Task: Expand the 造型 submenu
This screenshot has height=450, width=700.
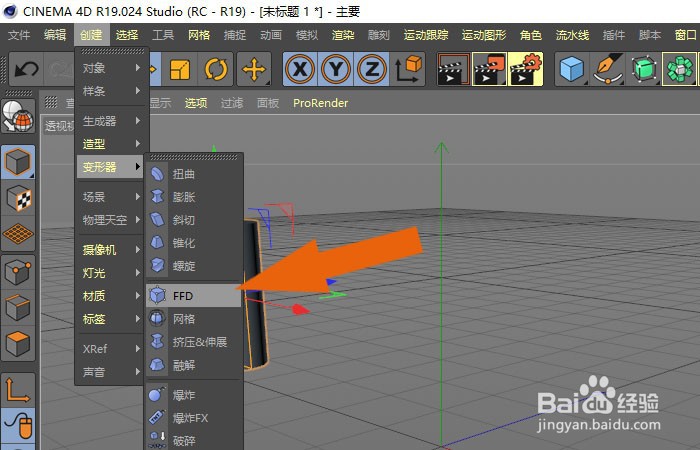Action: [110, 144]
